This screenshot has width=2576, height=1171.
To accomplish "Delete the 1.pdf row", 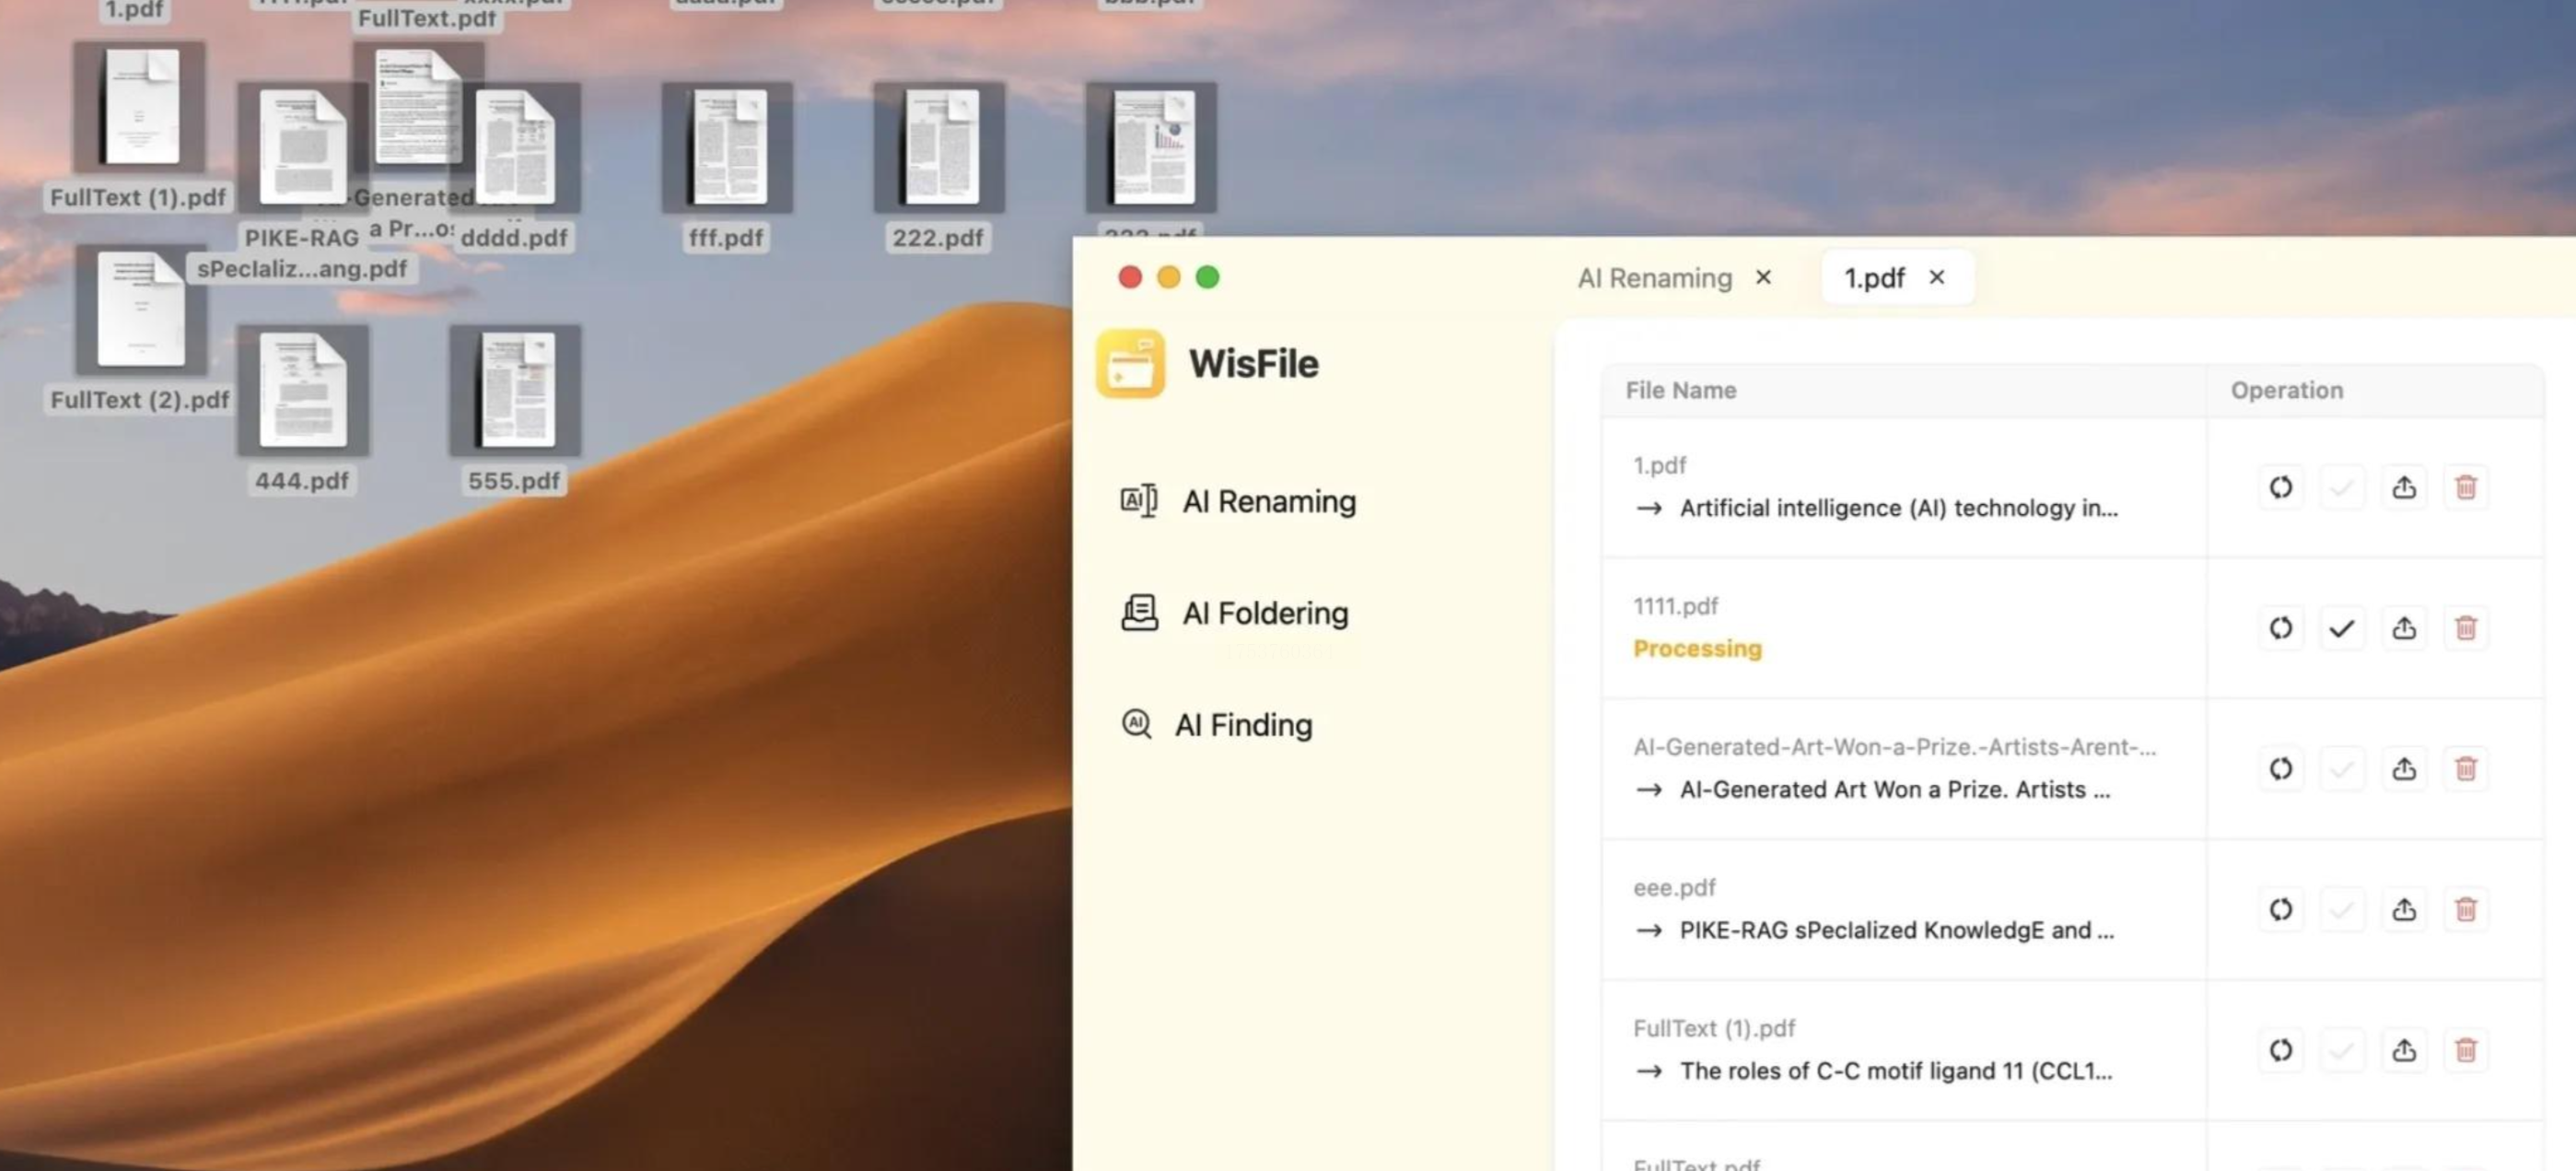I will [2465, 487].
